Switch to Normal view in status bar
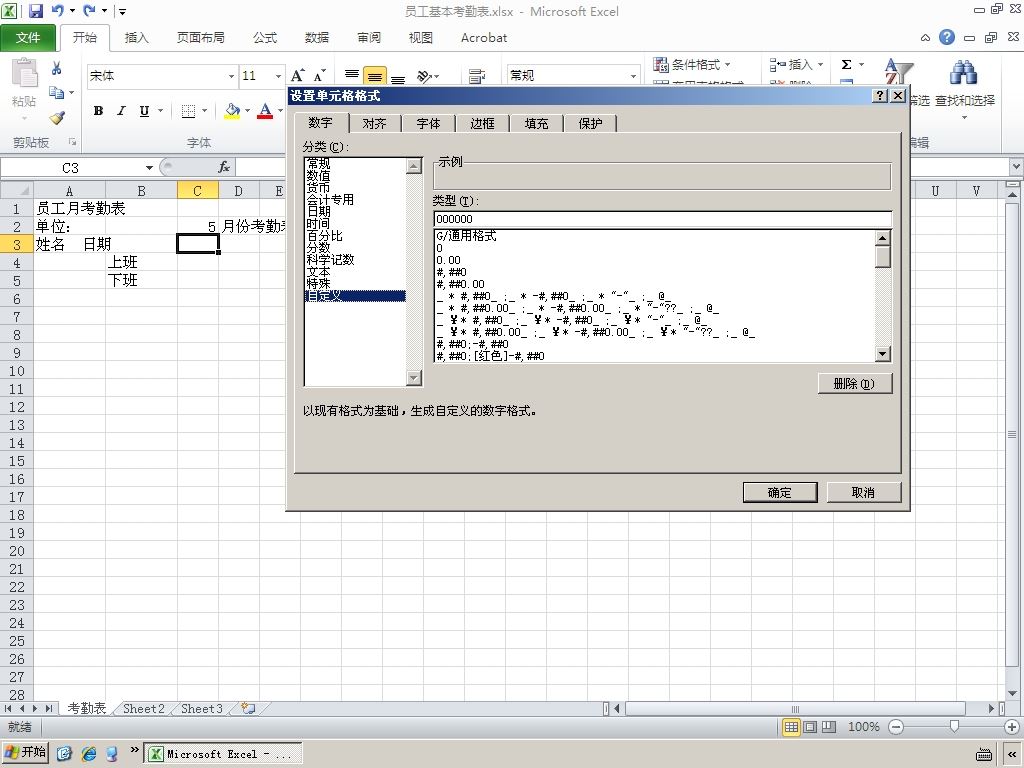The height and width of the screenshot is (768, 1024). pyautogui.click(x=791, y=727)
